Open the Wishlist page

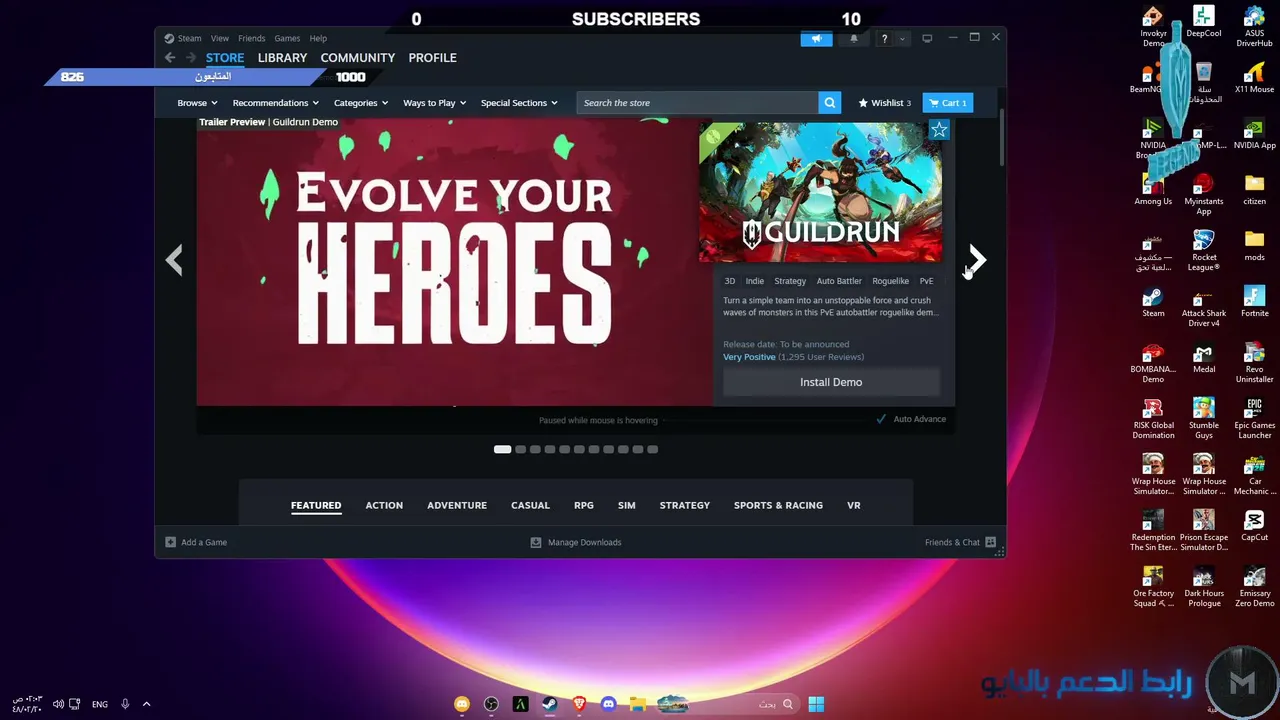tap(884, 103)
